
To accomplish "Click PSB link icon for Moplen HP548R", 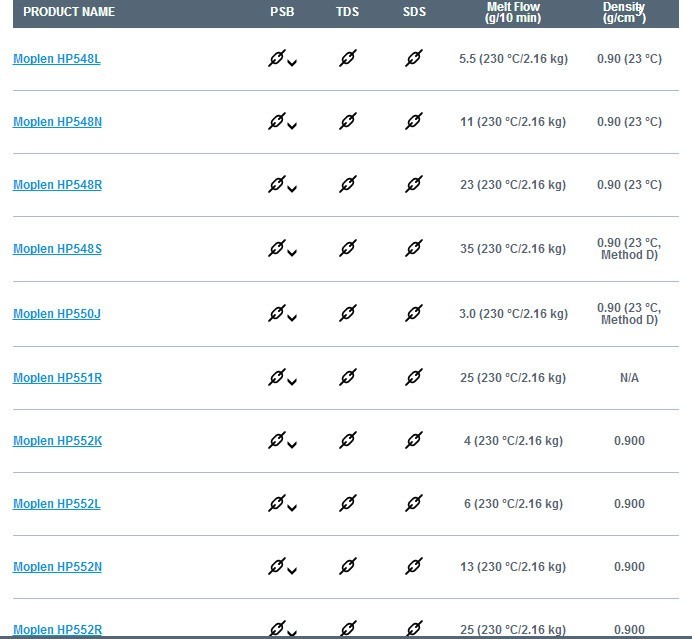I will tap(277, 184).
